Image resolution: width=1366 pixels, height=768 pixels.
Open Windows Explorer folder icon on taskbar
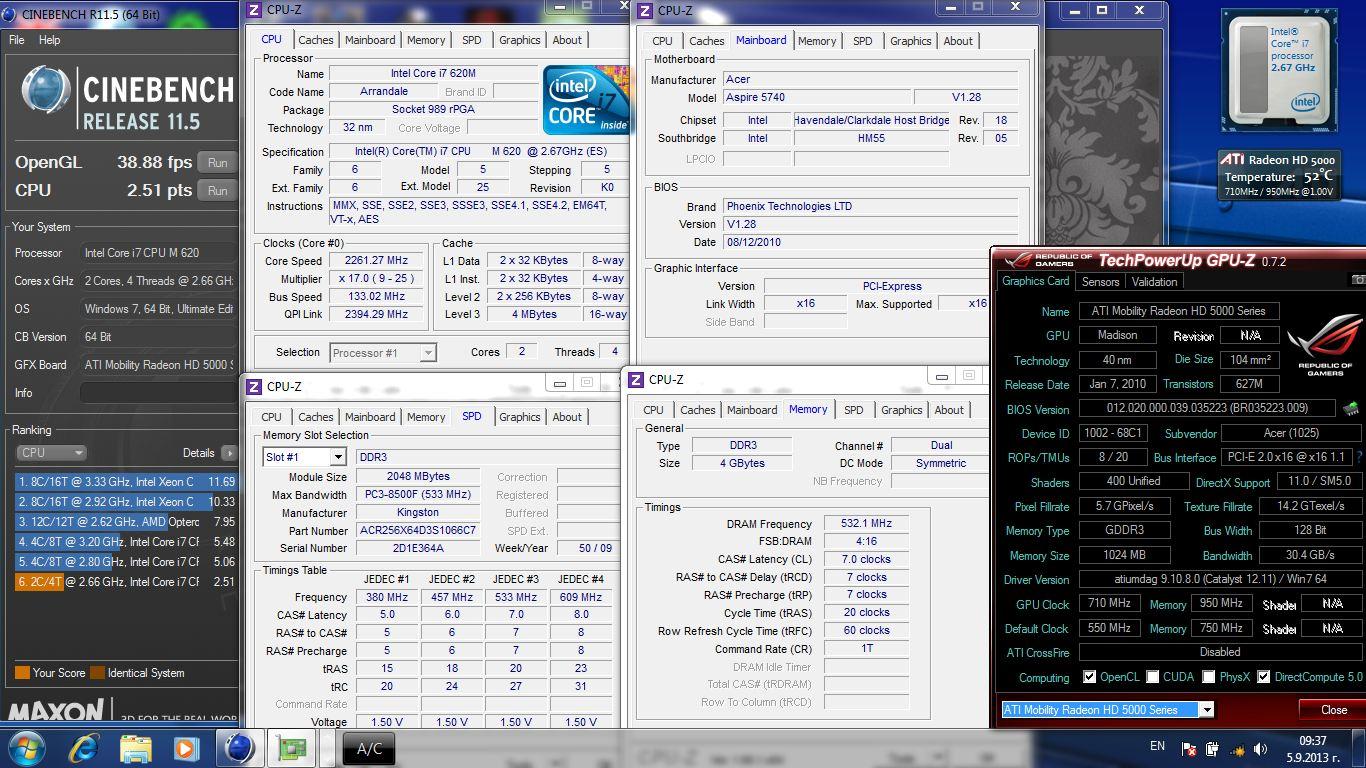click(136, 748)
